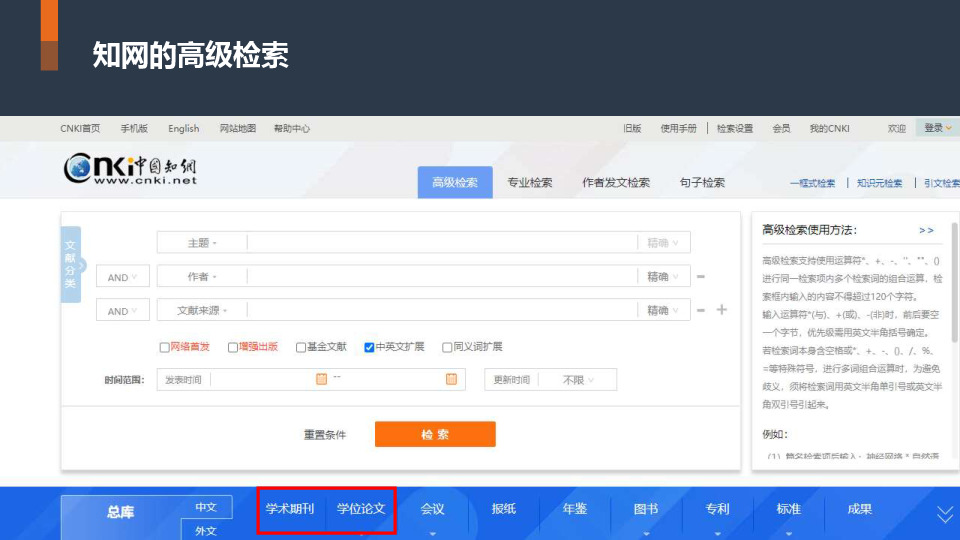Click the 文献来源 search text field
Viewport: 960px width, 540px height.
[x=442, y=310]
